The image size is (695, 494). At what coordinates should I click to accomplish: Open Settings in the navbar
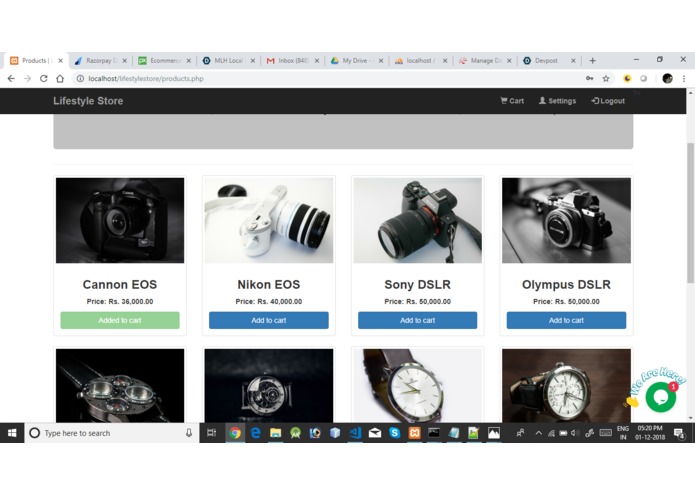[x=557, y=101]
